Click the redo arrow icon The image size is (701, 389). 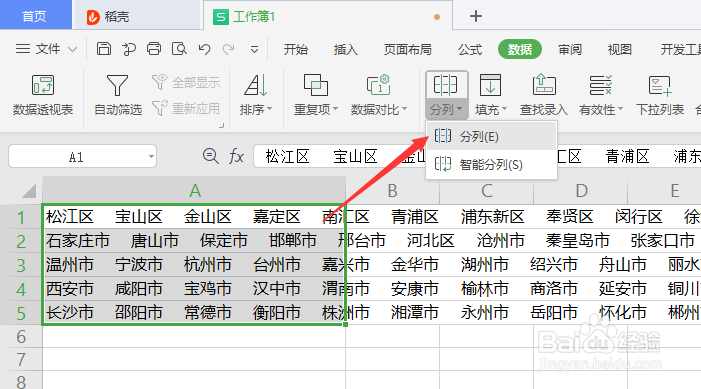[x=228, y=49]
